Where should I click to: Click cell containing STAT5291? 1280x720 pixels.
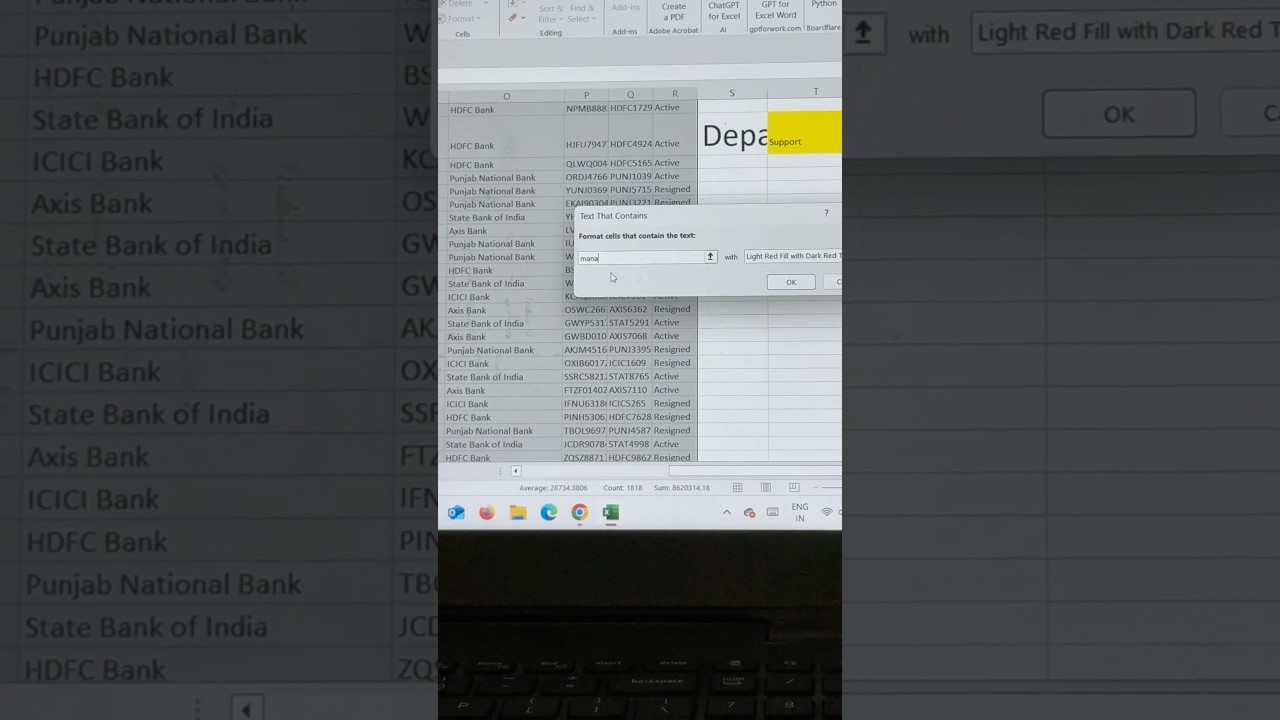click(x=629, y=323)
